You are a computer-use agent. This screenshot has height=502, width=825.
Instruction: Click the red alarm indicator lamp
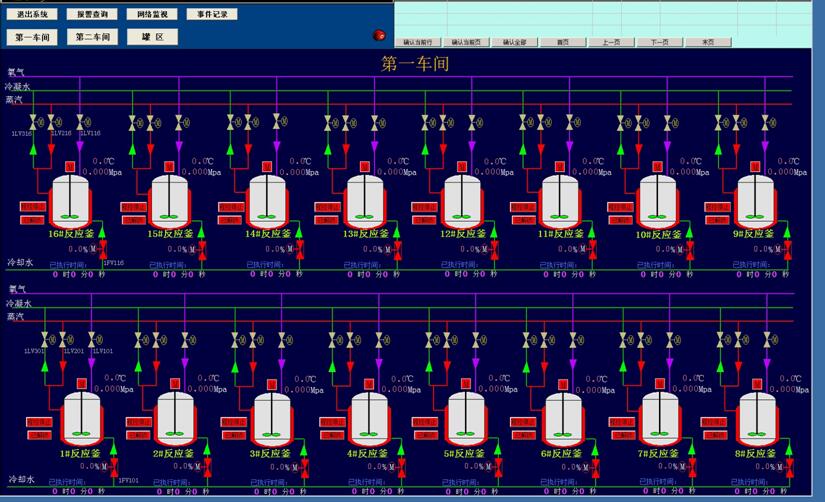(x=379, y=35)
